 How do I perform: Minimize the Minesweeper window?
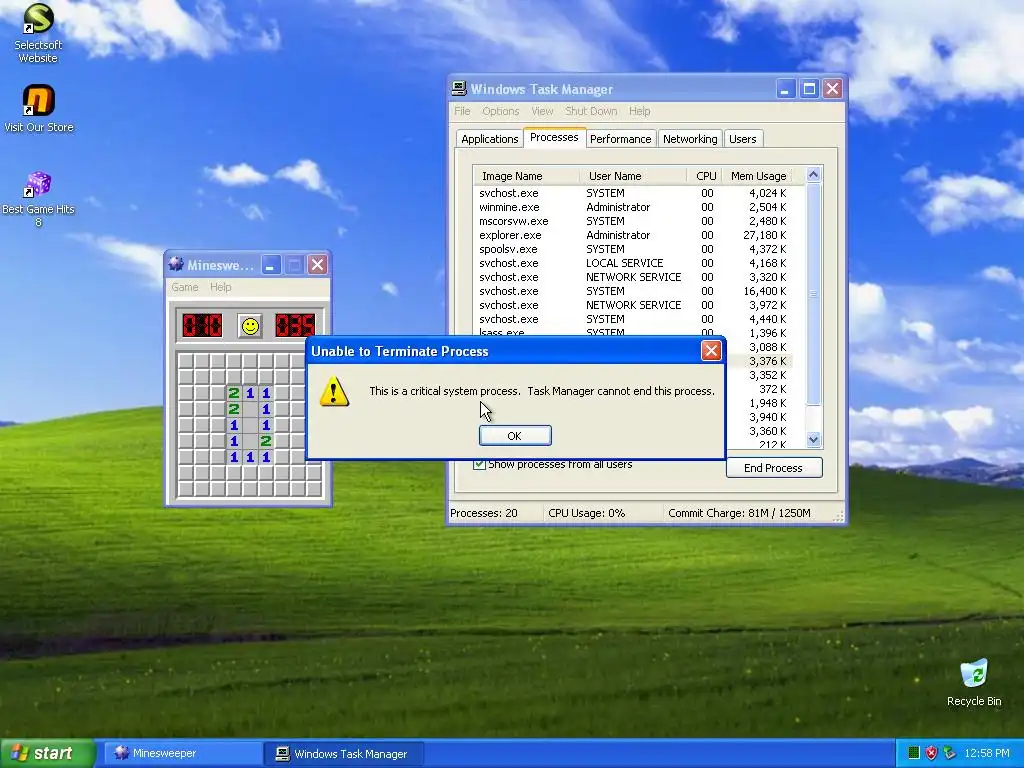point(271,264)
